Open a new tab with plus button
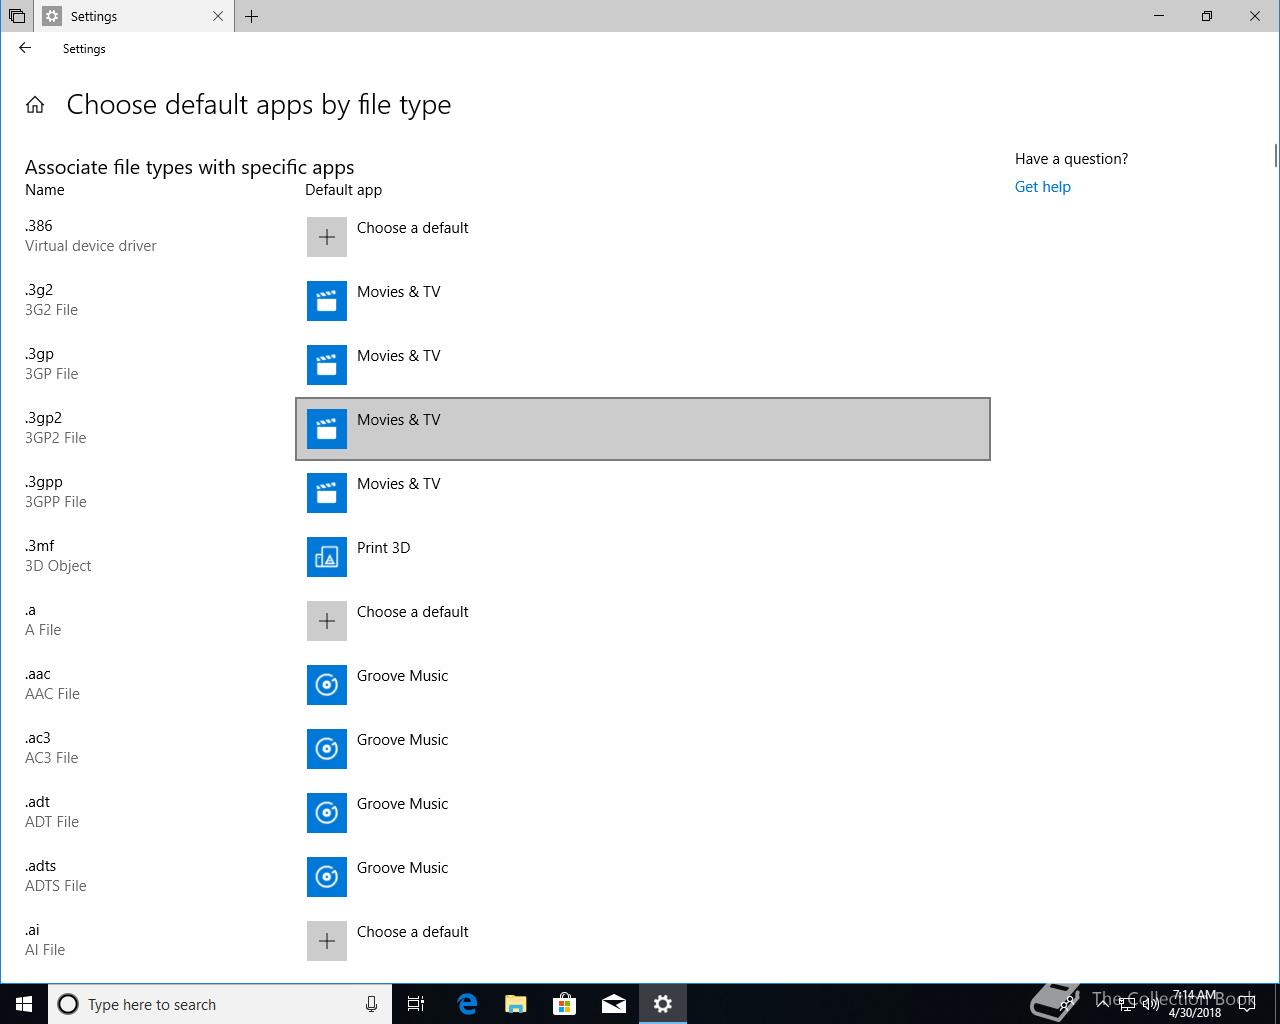 [251, 16]
